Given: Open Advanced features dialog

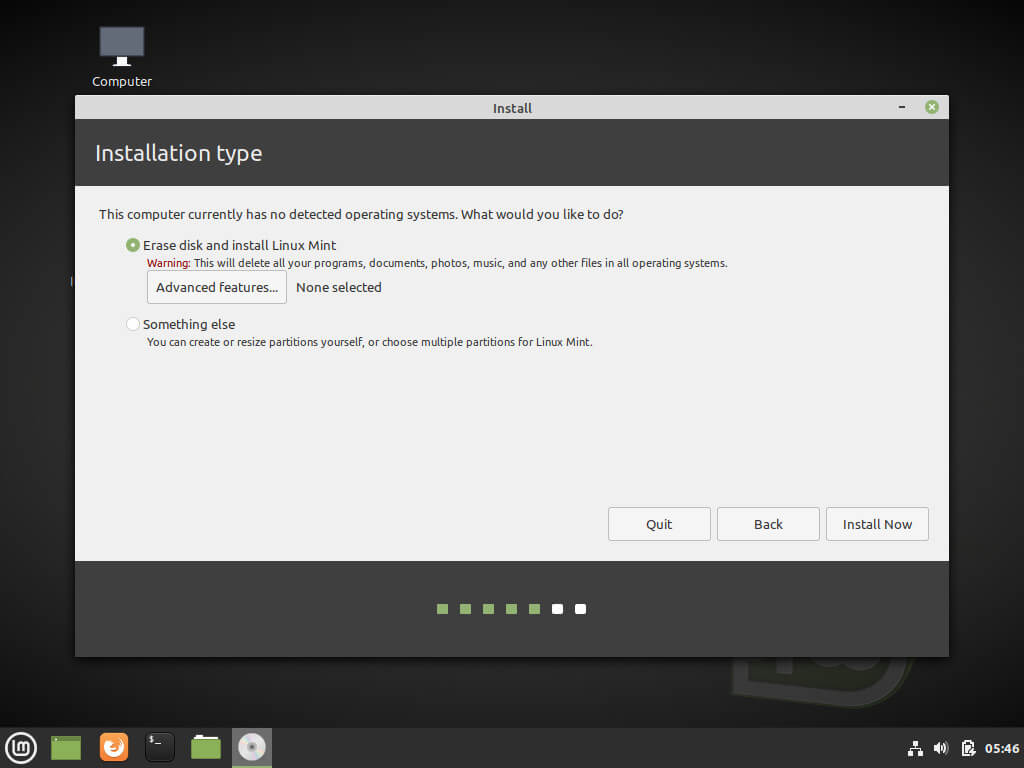Looking at the screenshot, I should click(x=217, y=287).
